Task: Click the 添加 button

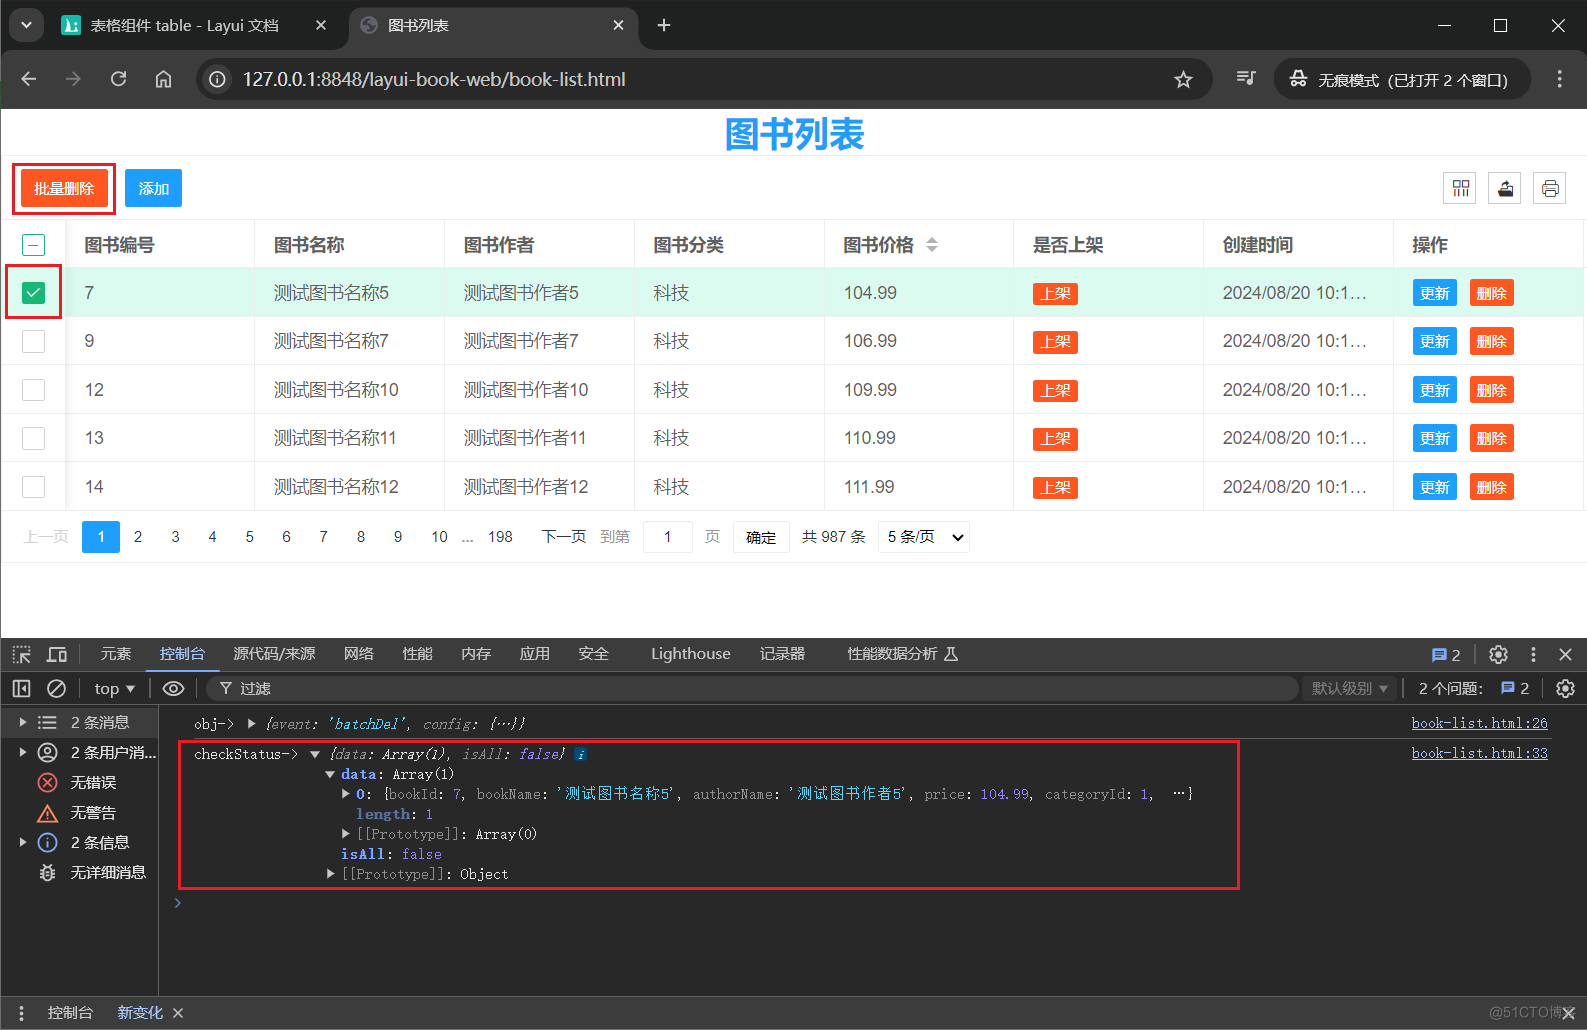Action: [153, 188]
